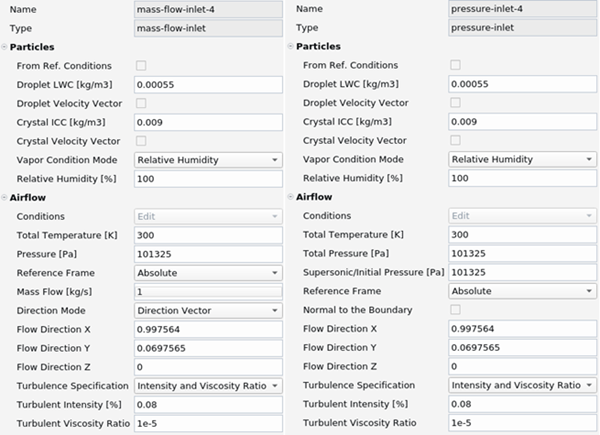Open Vapor Condition Mode dropdown in pressure-inlet panel
The height and width of the screenshot is (435, 600).
(x=522, y=159)
